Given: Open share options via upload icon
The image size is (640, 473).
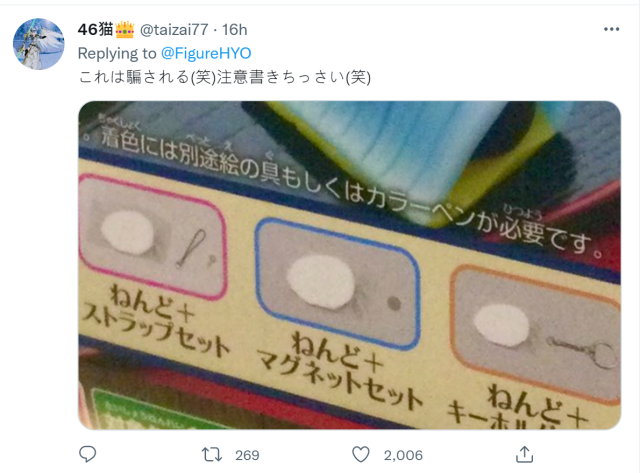Looking at the screenshot, I should (x=524, y=454).
